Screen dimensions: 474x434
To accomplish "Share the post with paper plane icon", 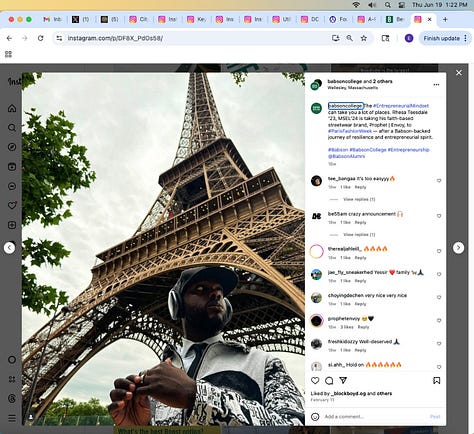I will pyautogui.click(x=343, y=380).
